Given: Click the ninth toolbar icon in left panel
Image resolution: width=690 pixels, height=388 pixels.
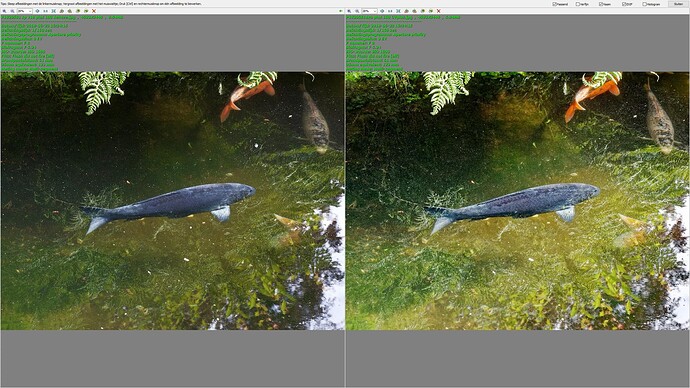Looking at the screenshot, I should tap(78, 11).
